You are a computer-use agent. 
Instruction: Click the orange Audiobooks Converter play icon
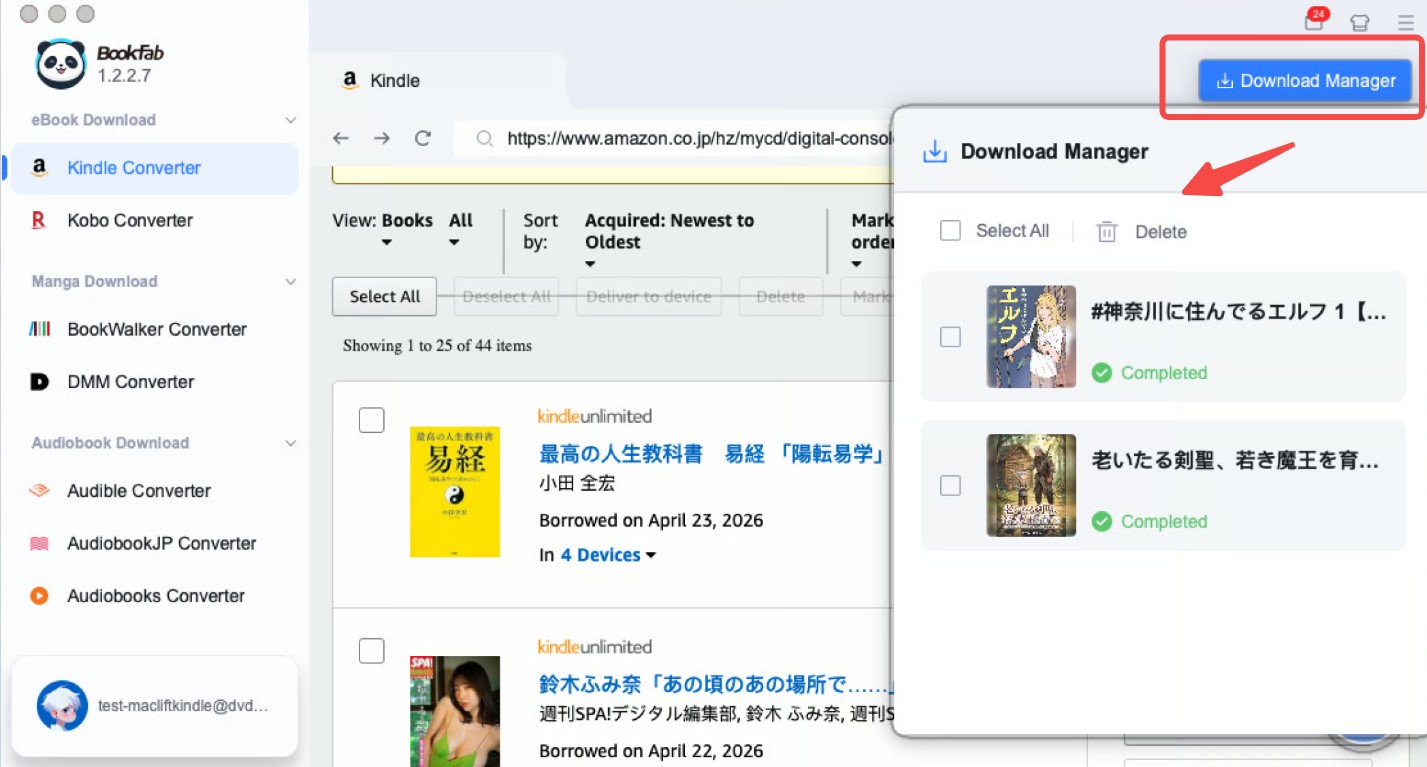point(39,596)
